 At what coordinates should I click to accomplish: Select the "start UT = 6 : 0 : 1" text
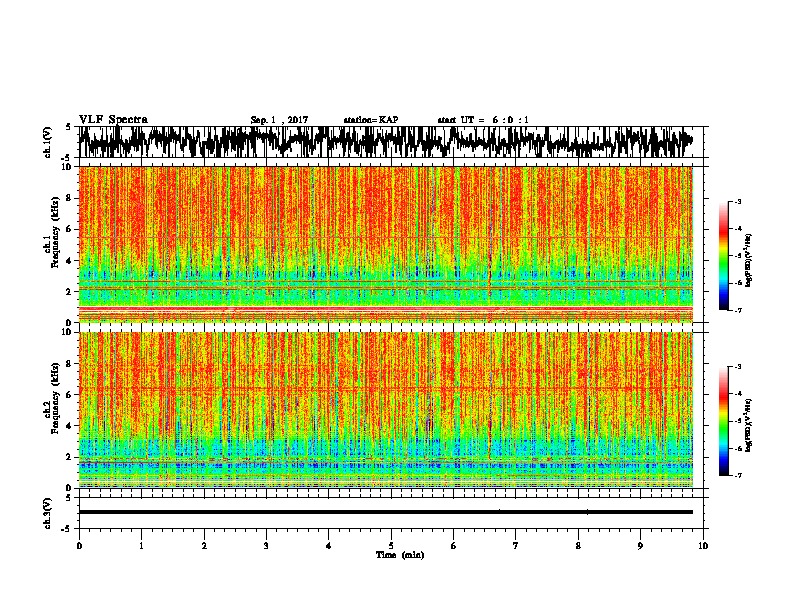tap(483, 120)
